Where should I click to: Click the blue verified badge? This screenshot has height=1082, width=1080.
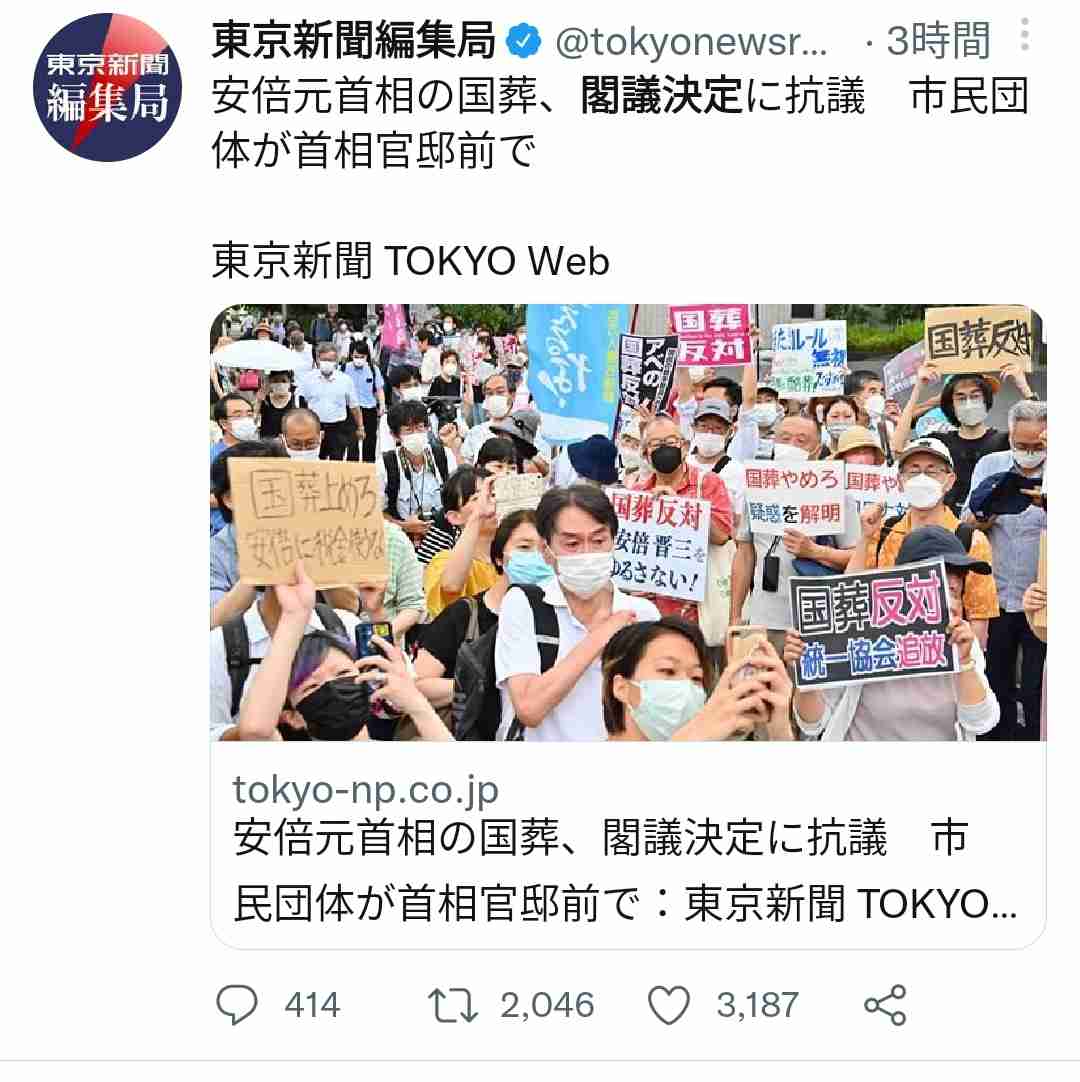[x=524, y=41]
